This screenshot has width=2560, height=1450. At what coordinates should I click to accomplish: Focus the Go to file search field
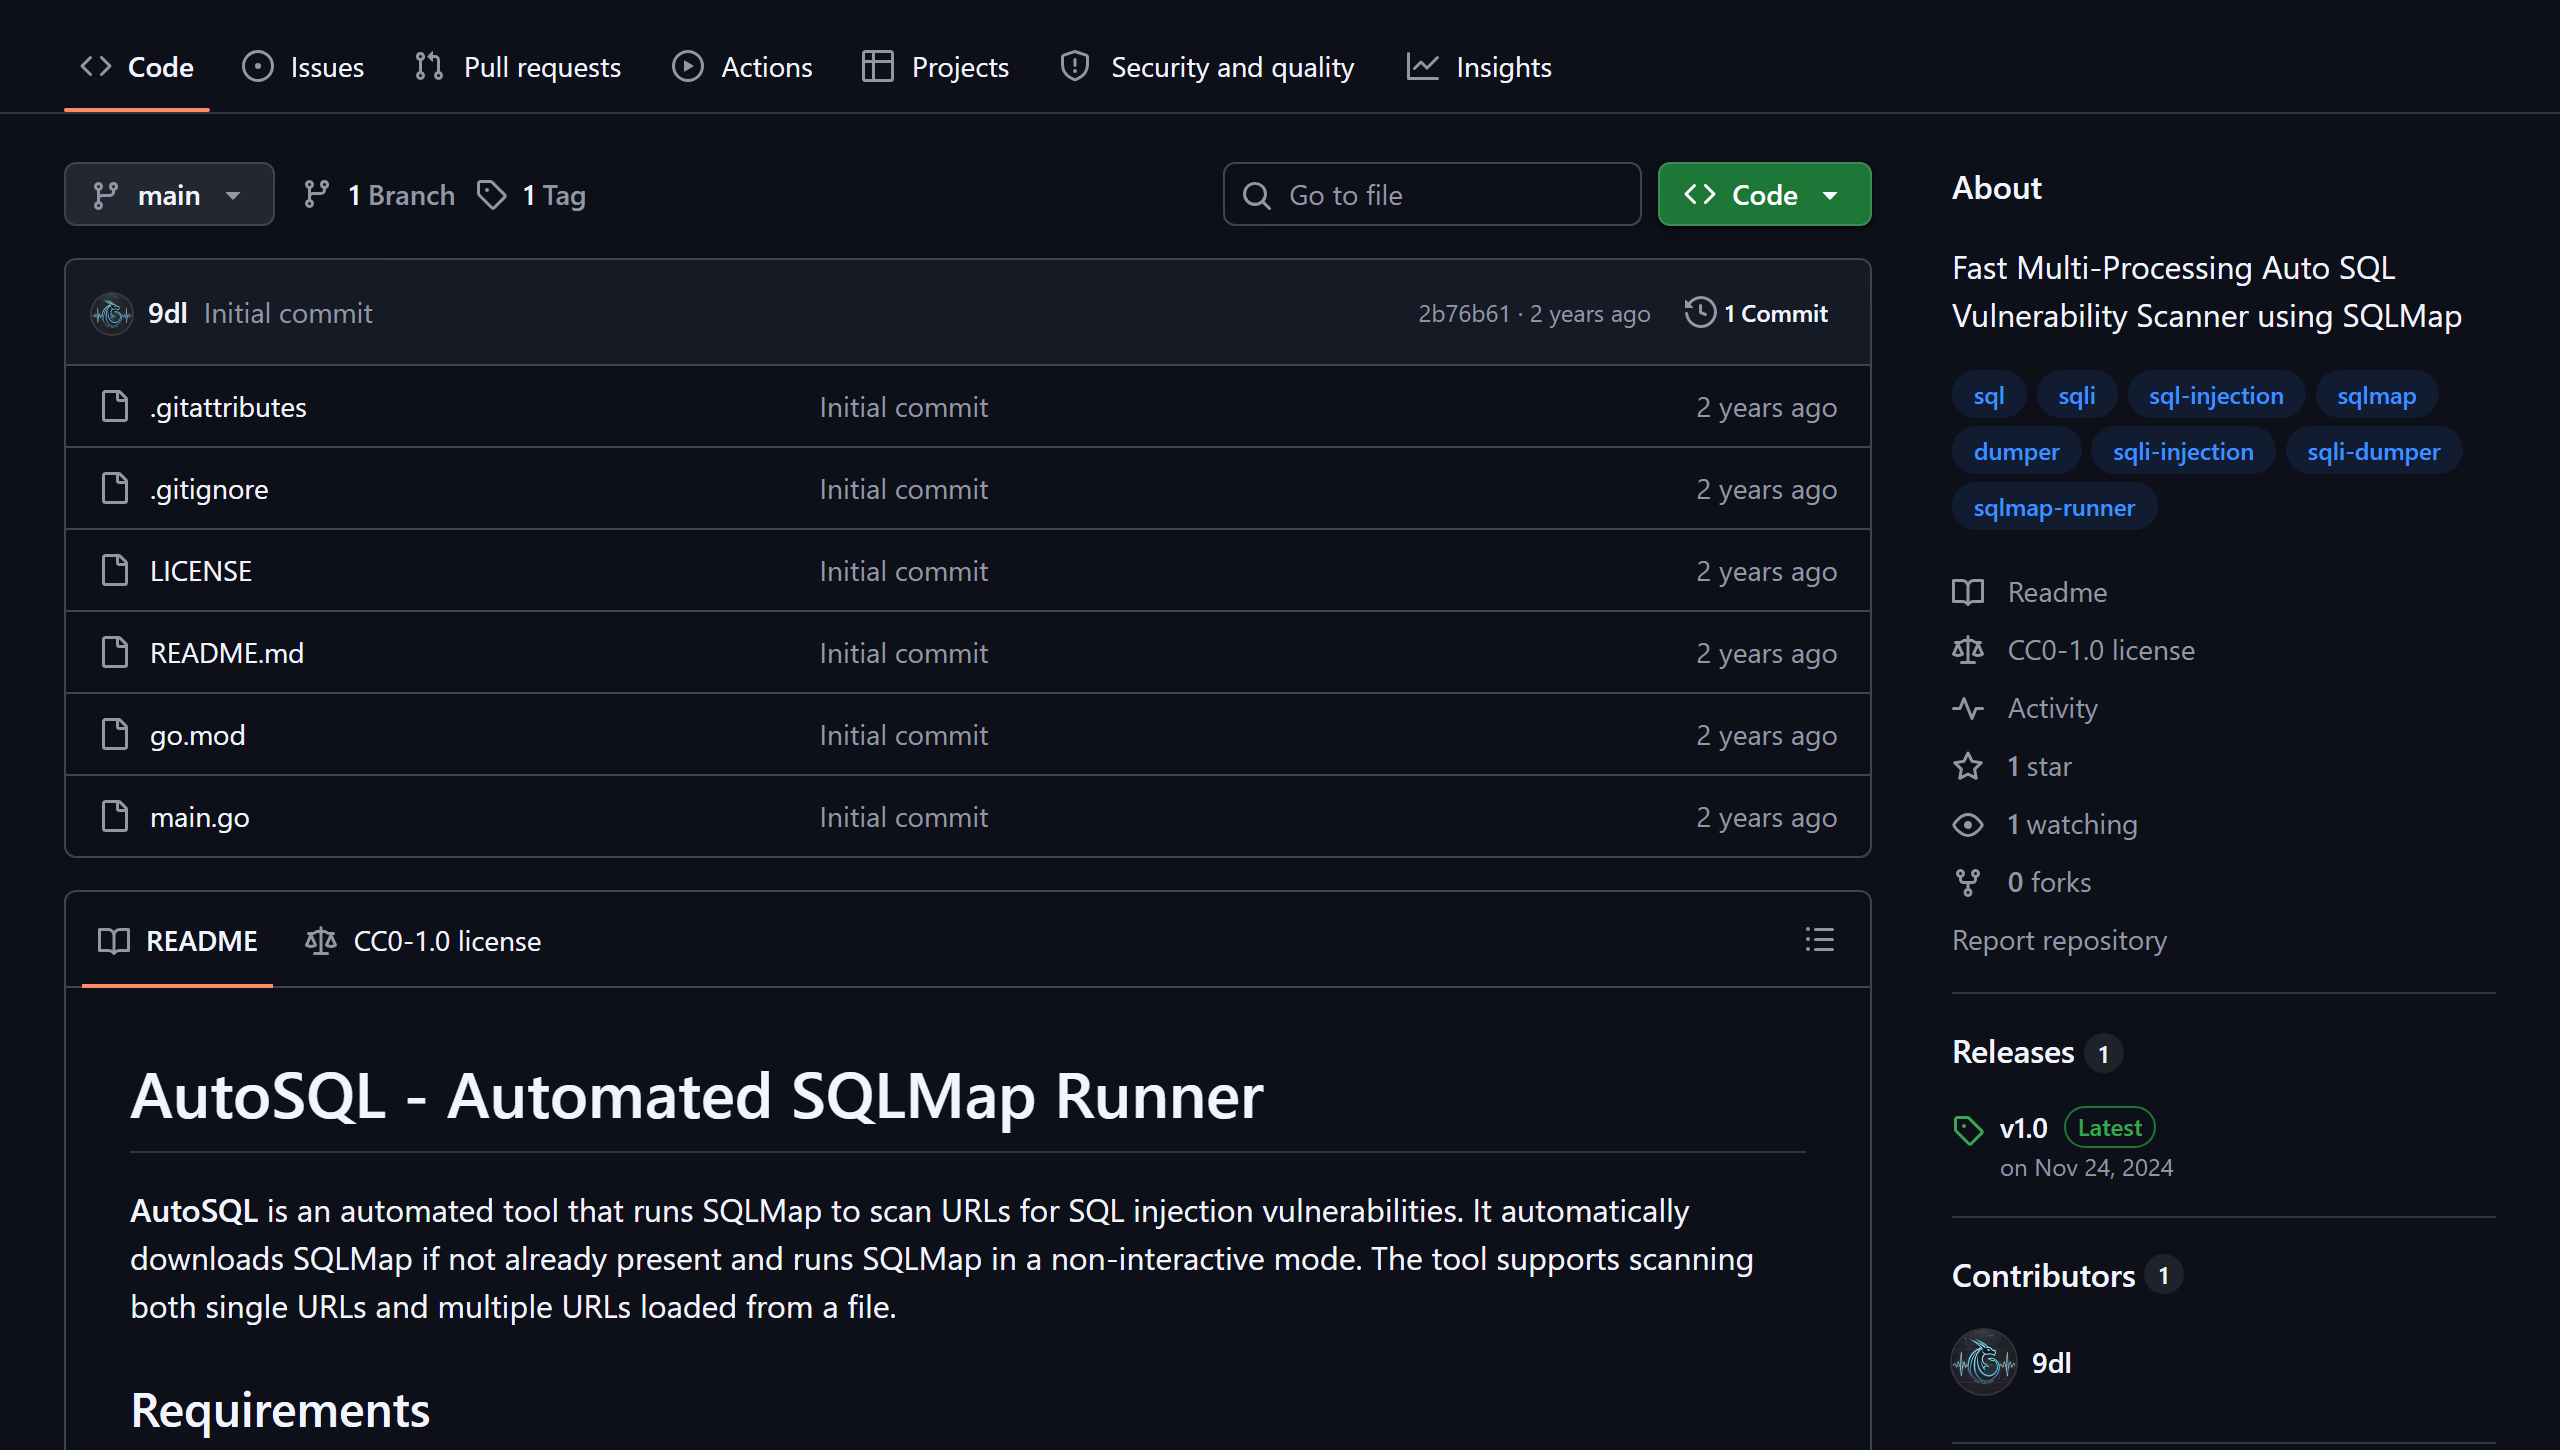1432,195
